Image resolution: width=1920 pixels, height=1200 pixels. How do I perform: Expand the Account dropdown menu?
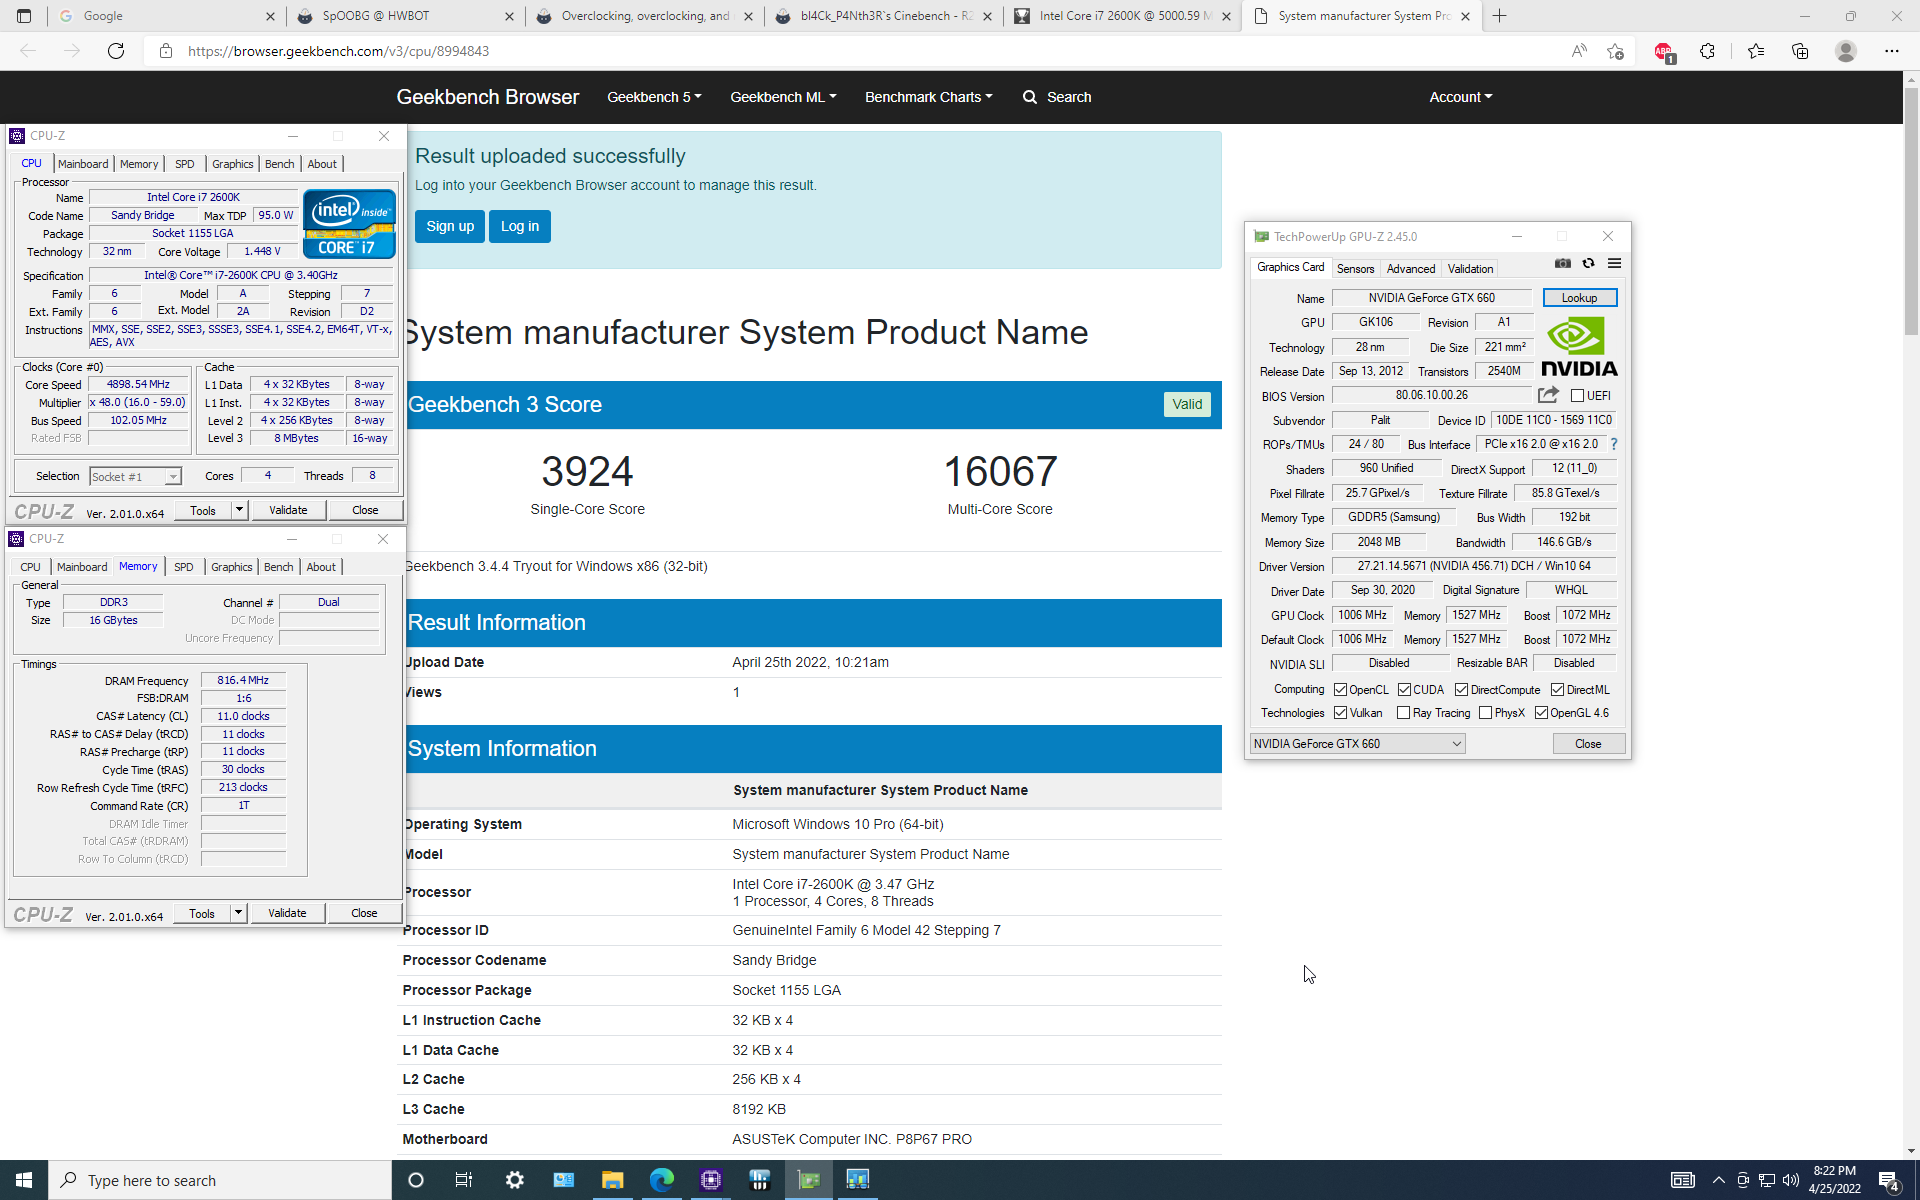(x=1460, y=97)
